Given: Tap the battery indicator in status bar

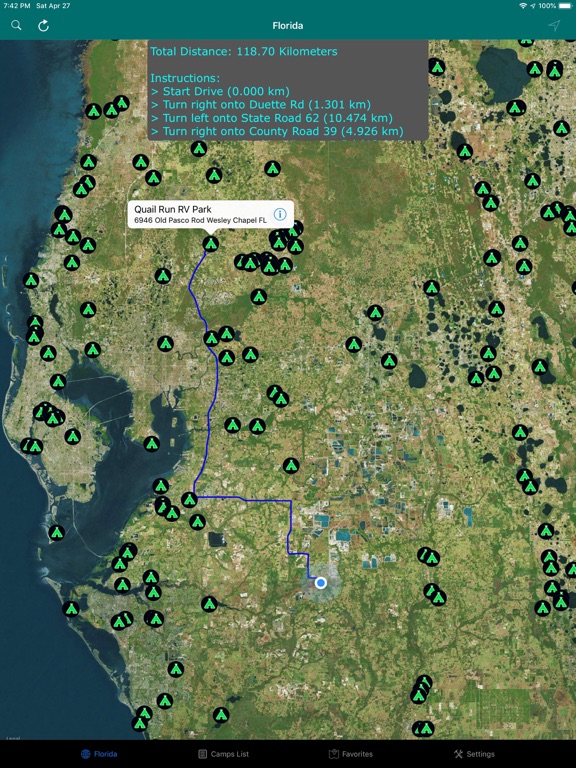Looking at the screenshot, I should click(x=564, y=6).
